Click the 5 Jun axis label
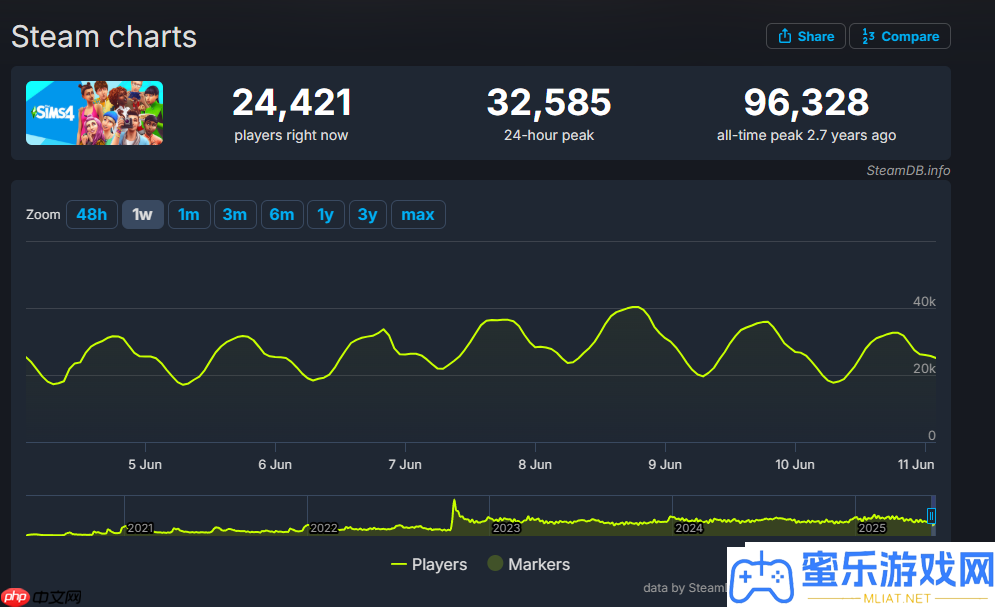This screenshot has width=995, height=607. [x=145, y=464]
